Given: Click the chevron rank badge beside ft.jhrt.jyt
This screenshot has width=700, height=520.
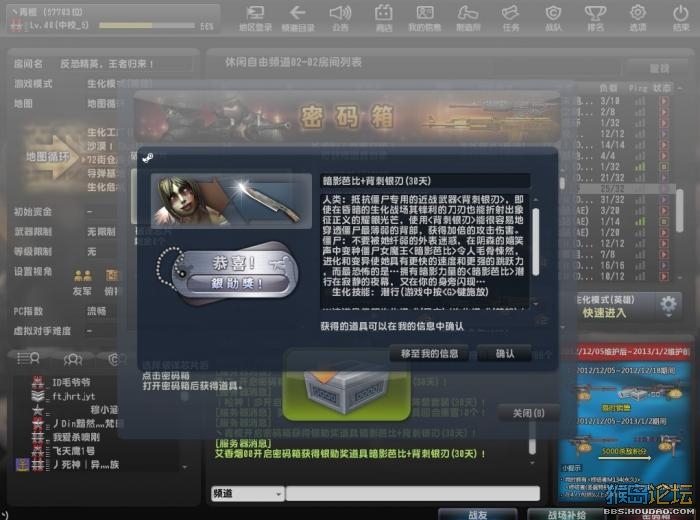Looking at the screenshot, I should click(38, 396).
